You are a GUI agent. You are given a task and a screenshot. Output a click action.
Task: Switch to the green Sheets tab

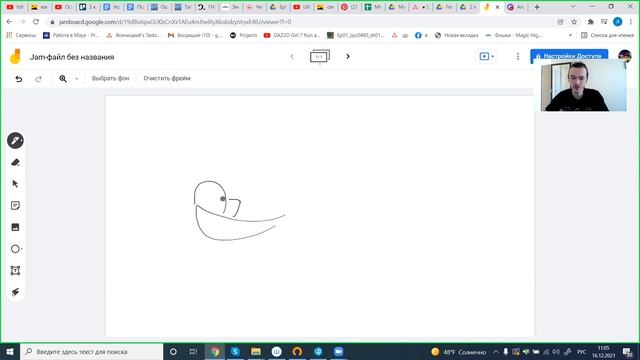[372, 7]
